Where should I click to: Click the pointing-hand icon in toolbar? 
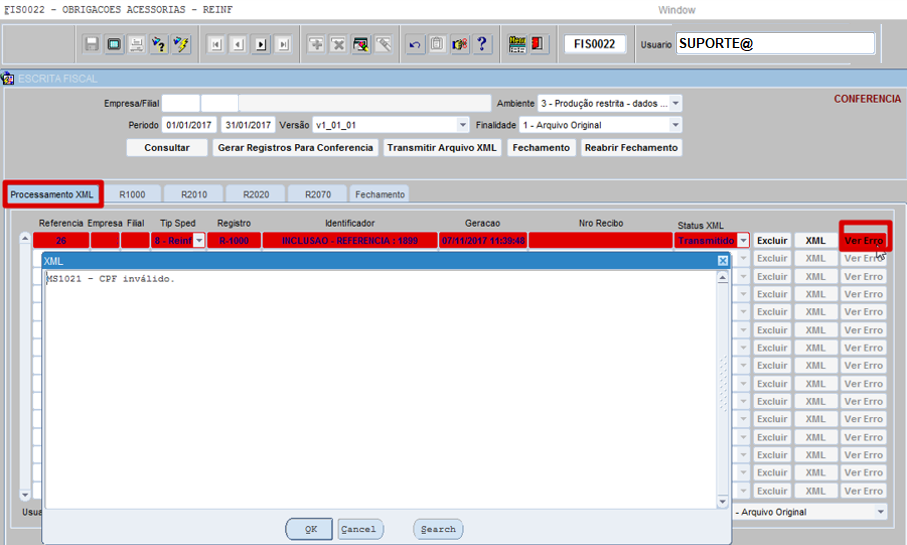pos(460,44)
